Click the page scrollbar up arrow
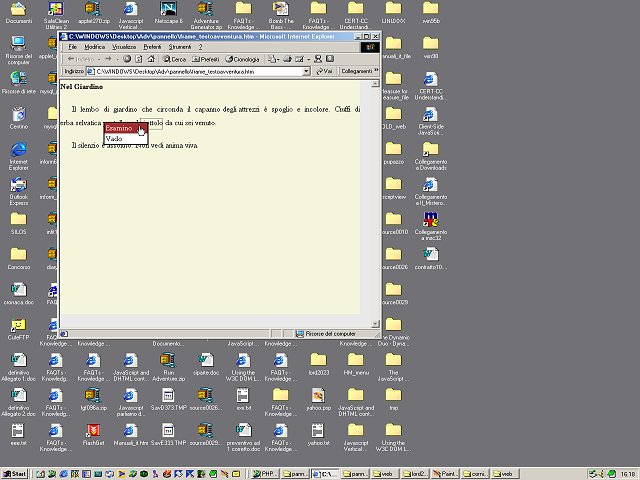This screenshot has height=480, width=640. 375,83
